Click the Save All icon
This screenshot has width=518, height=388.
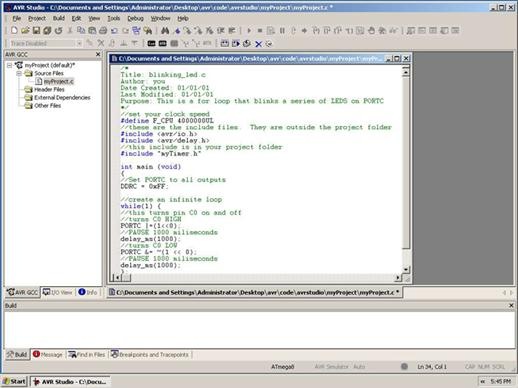pos(47,30)
